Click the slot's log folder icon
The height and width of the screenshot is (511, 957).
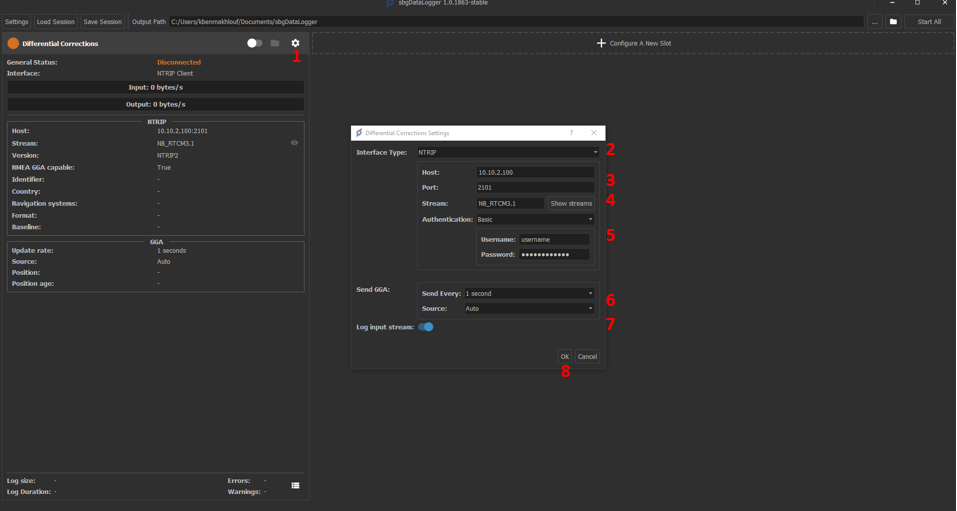(x=275, y=43)
